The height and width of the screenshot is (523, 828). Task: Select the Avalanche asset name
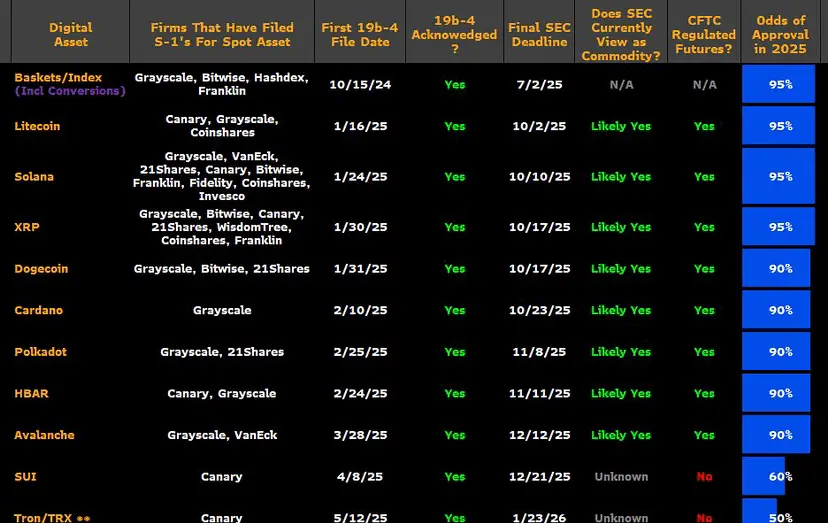coord(44,435)
